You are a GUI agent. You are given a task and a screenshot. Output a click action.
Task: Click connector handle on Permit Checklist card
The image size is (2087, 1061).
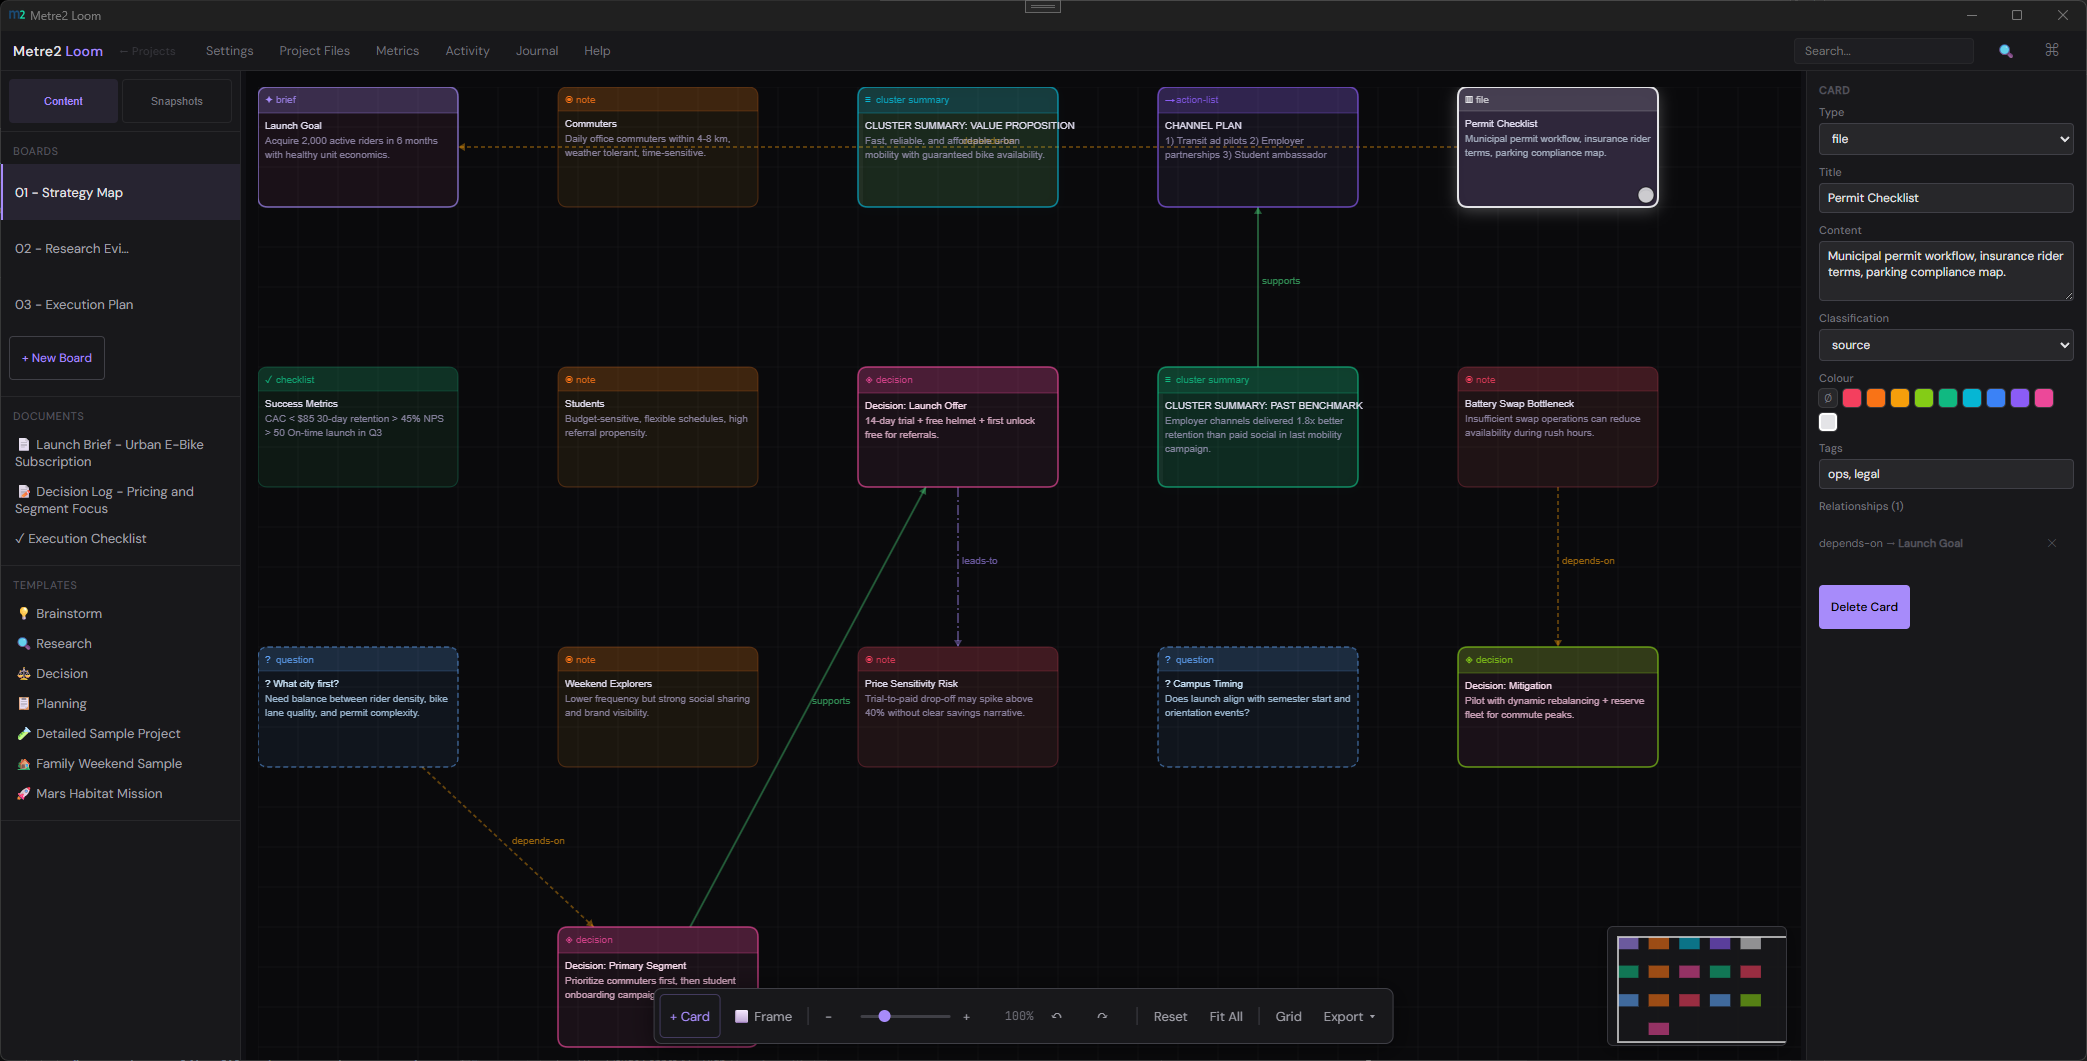point(1645,195)
